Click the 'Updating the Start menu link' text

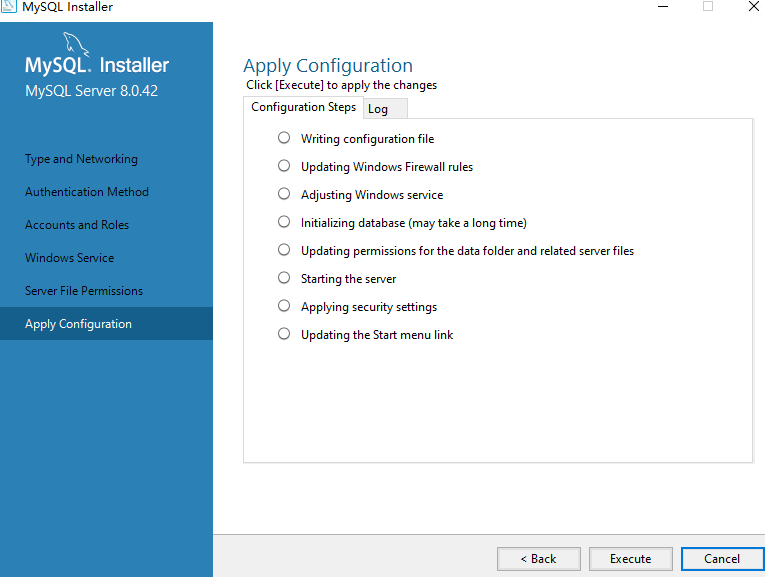click(x=377, y=335)
